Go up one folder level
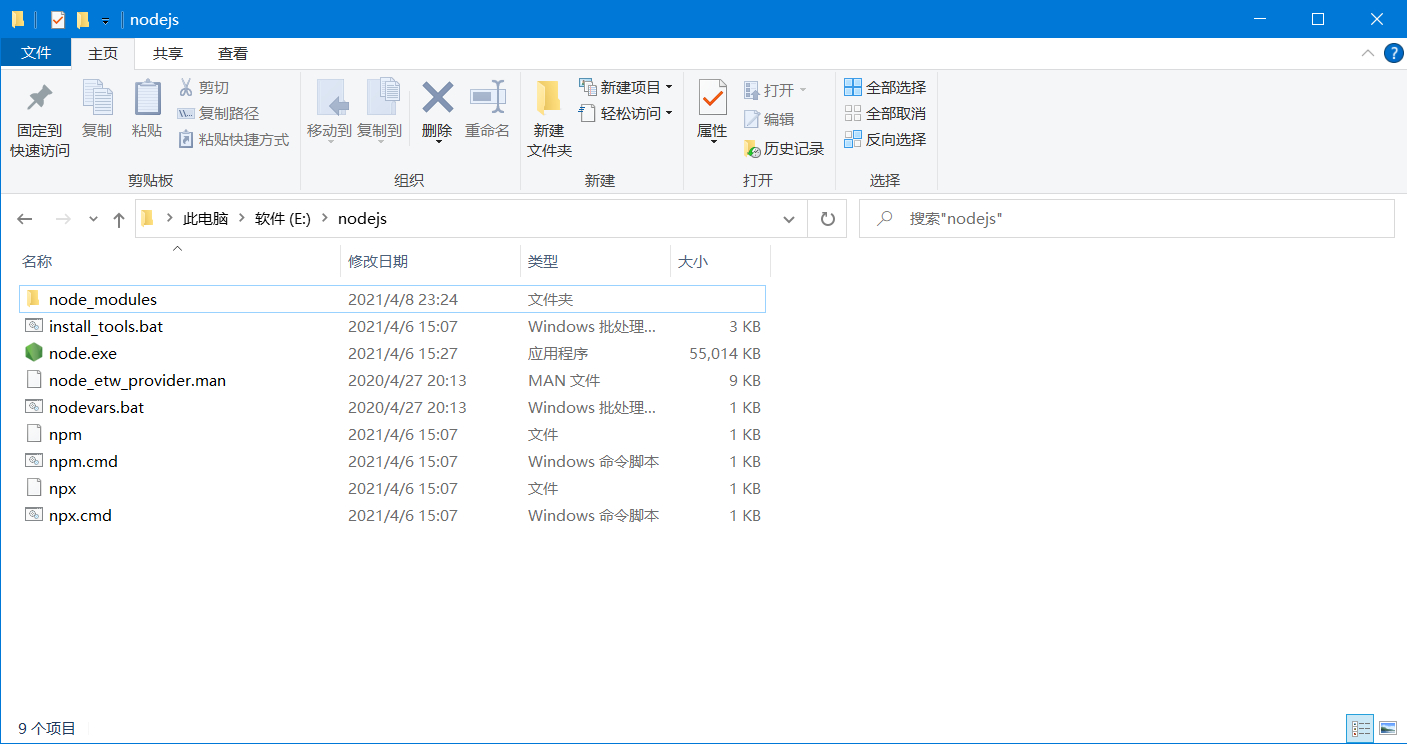The image size is (1407, 744). 119,219
